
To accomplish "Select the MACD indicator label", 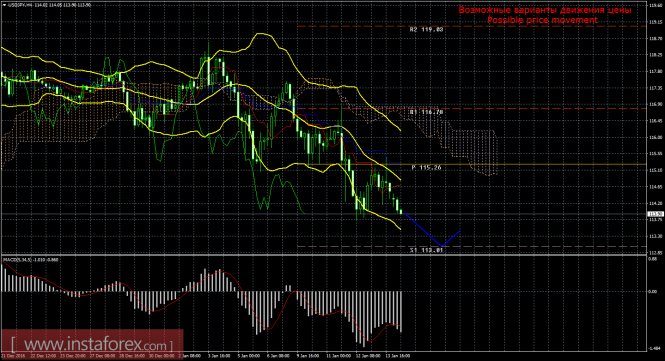I will tap(31, 259).
